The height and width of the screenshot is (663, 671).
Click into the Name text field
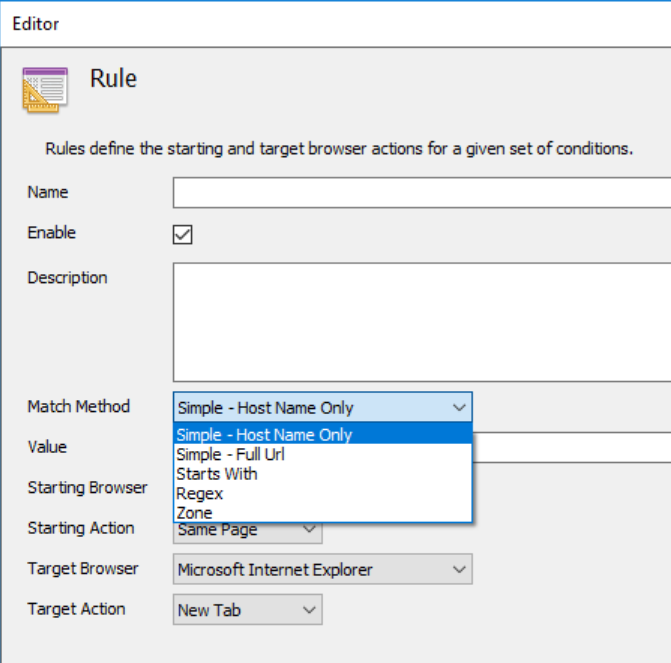pos(420,192)
